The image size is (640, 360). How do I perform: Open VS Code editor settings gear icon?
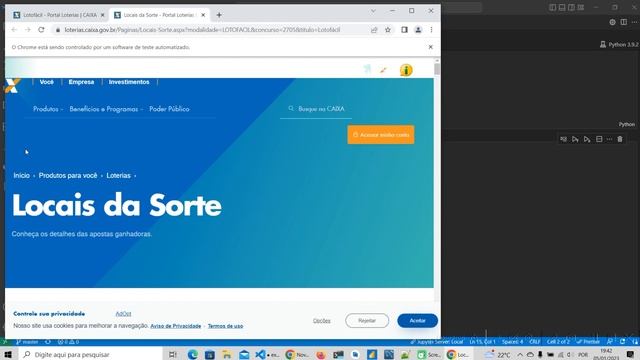click(x=612, y=22)
